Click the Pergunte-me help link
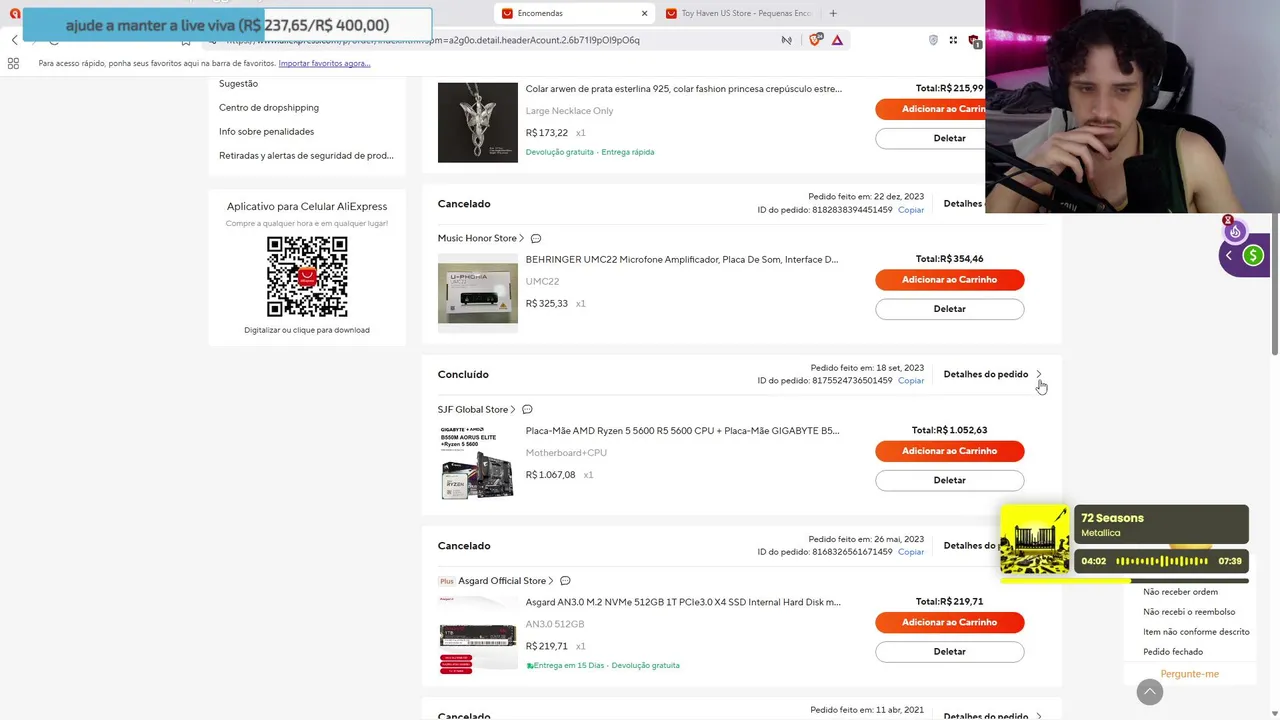This screenshot has width=1280, height=720. pyautogui.click(x=1189, y=674)
